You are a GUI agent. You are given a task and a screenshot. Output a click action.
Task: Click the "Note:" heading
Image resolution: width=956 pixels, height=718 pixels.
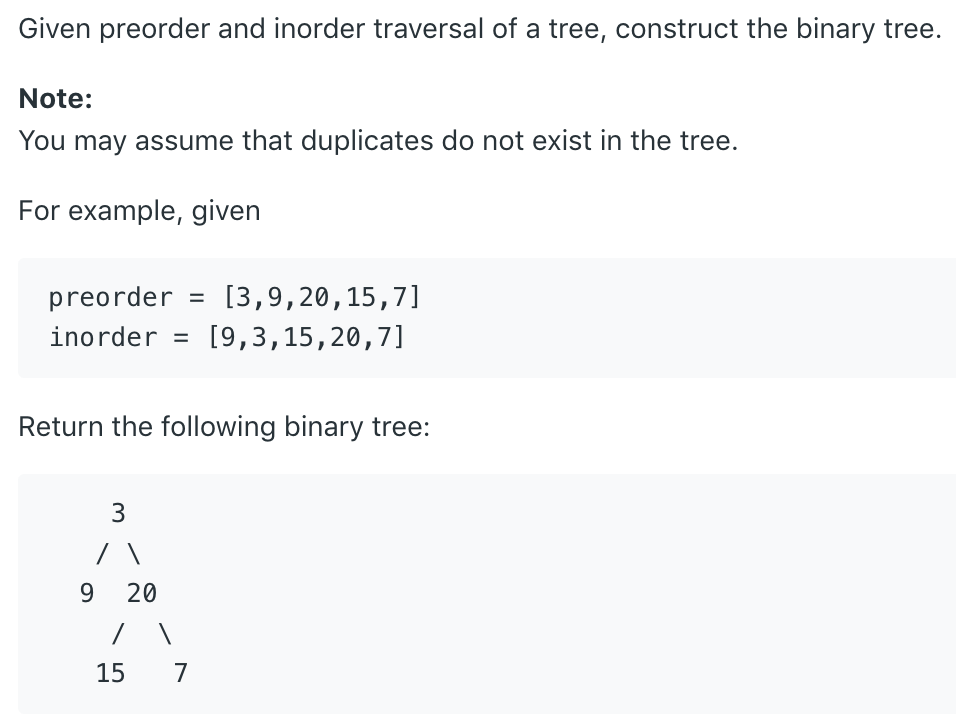pos(56,98)
